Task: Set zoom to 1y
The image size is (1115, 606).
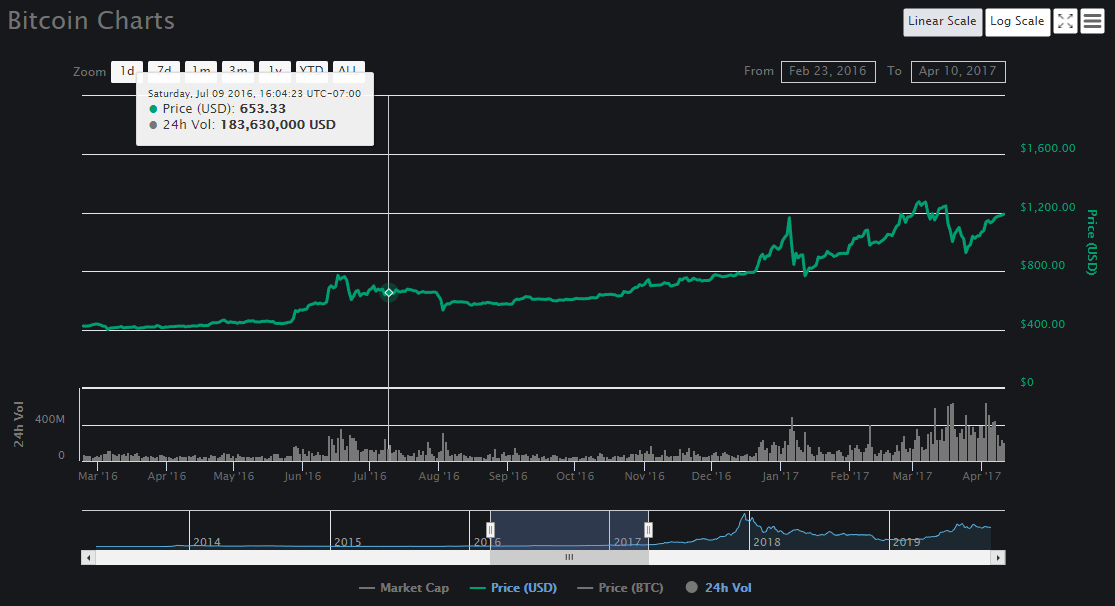Action: click(x=274, y=68)
